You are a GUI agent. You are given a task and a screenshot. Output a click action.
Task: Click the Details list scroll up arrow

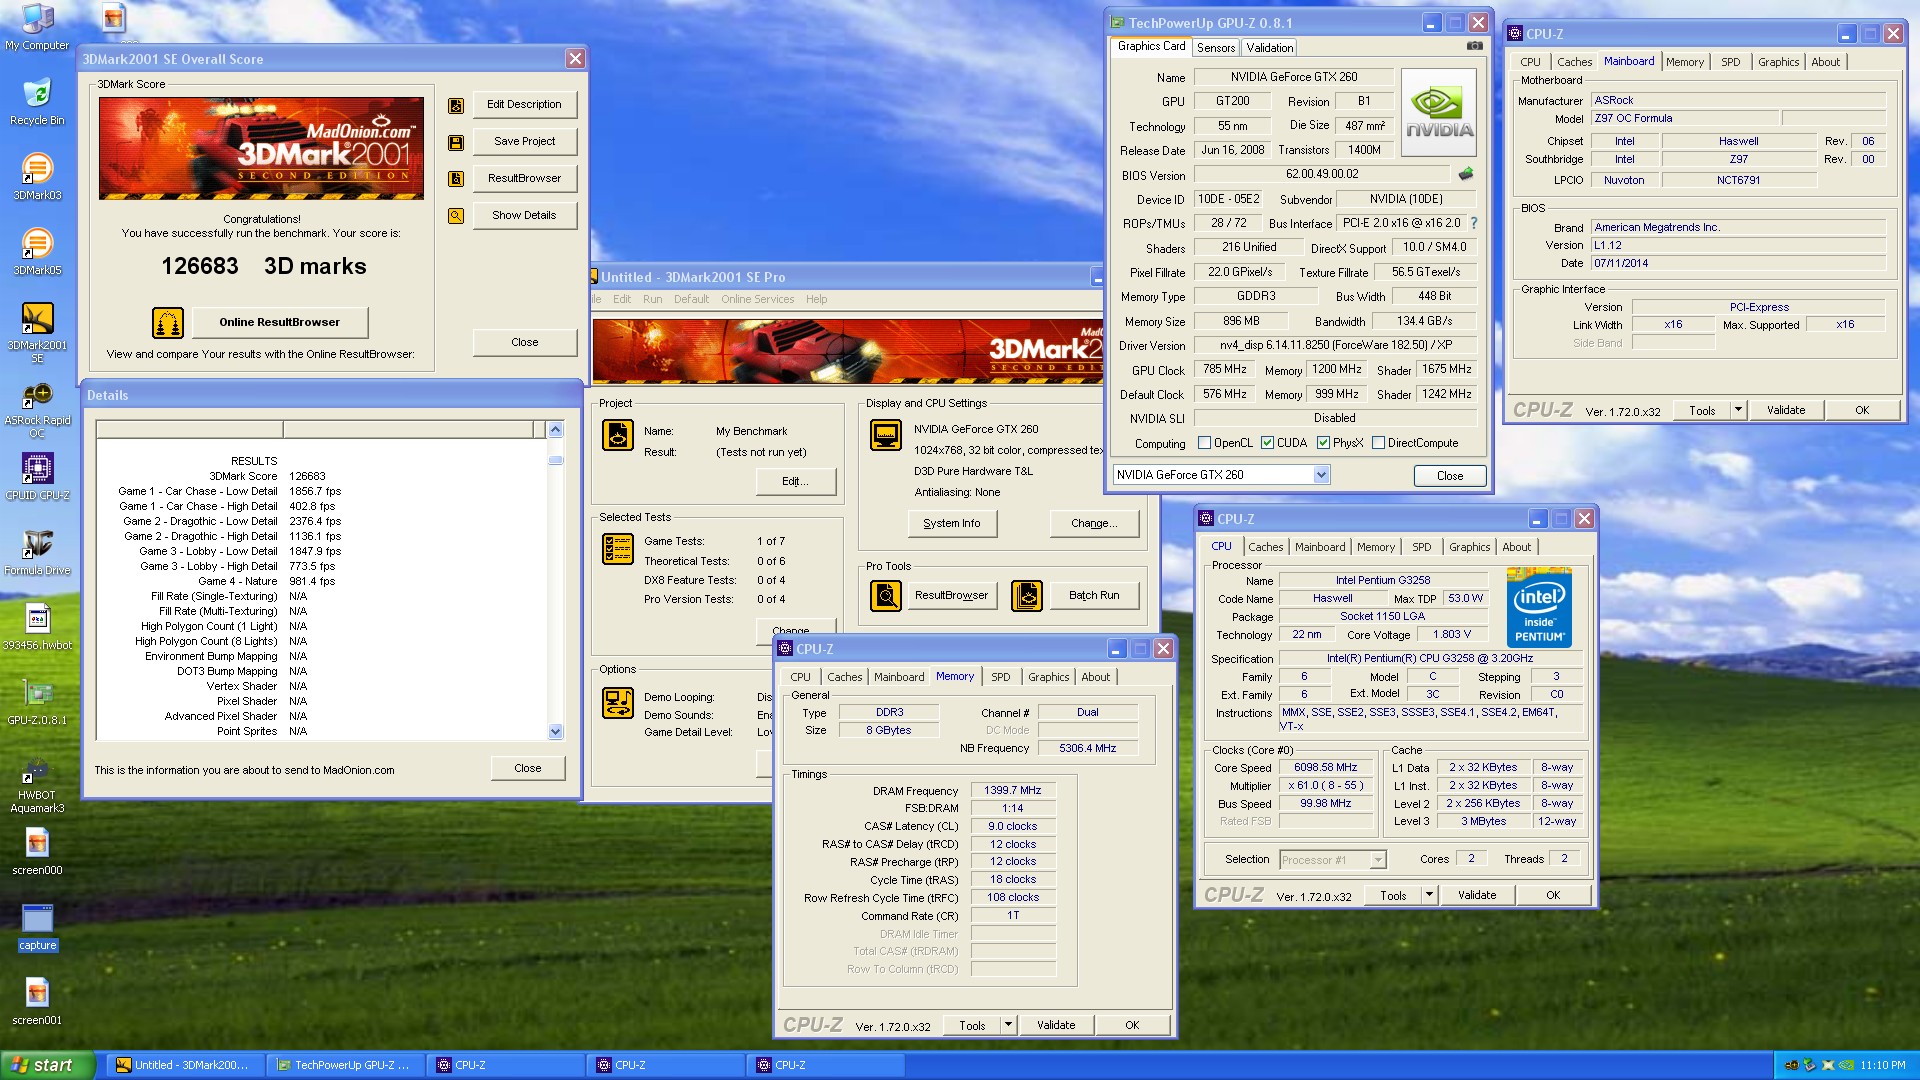[x=556, y=429]
